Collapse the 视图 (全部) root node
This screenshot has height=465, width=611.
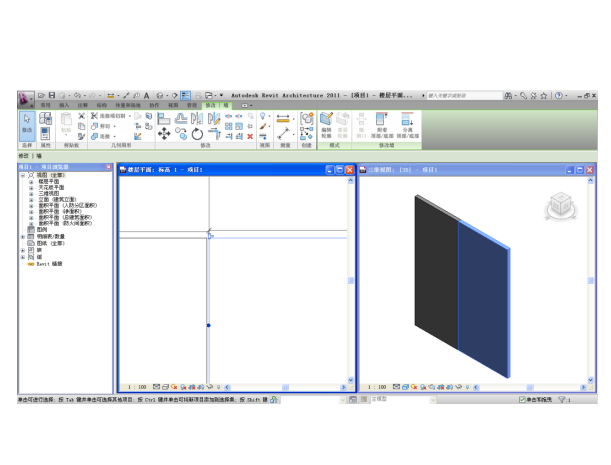click(x=23, y=177)
